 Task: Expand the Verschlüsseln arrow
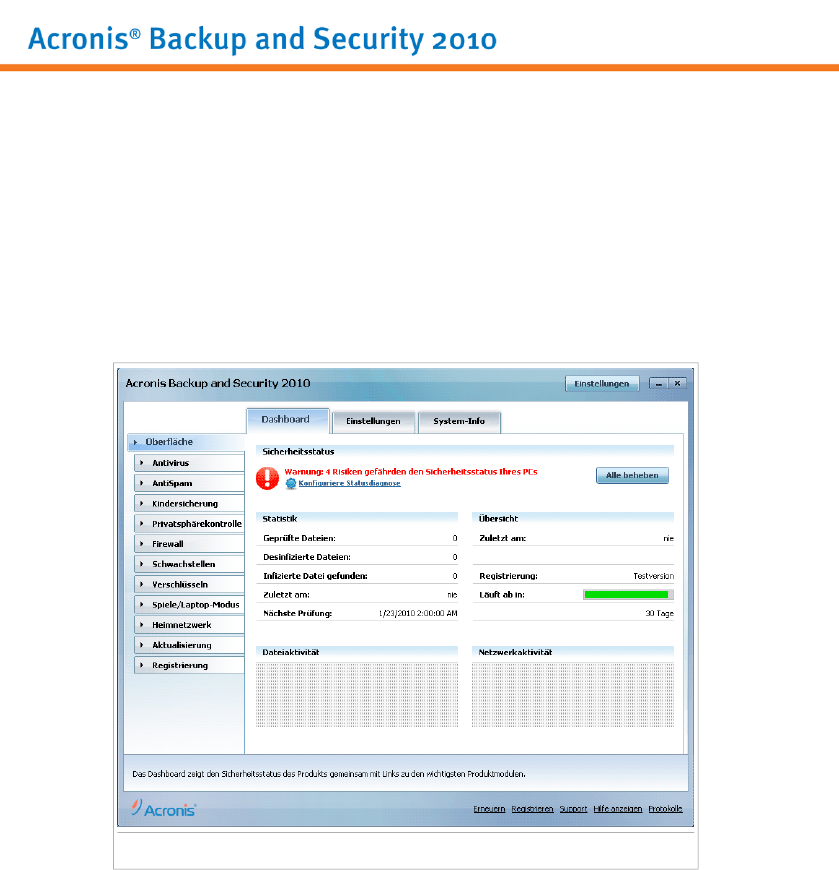(x=142, y=584)
